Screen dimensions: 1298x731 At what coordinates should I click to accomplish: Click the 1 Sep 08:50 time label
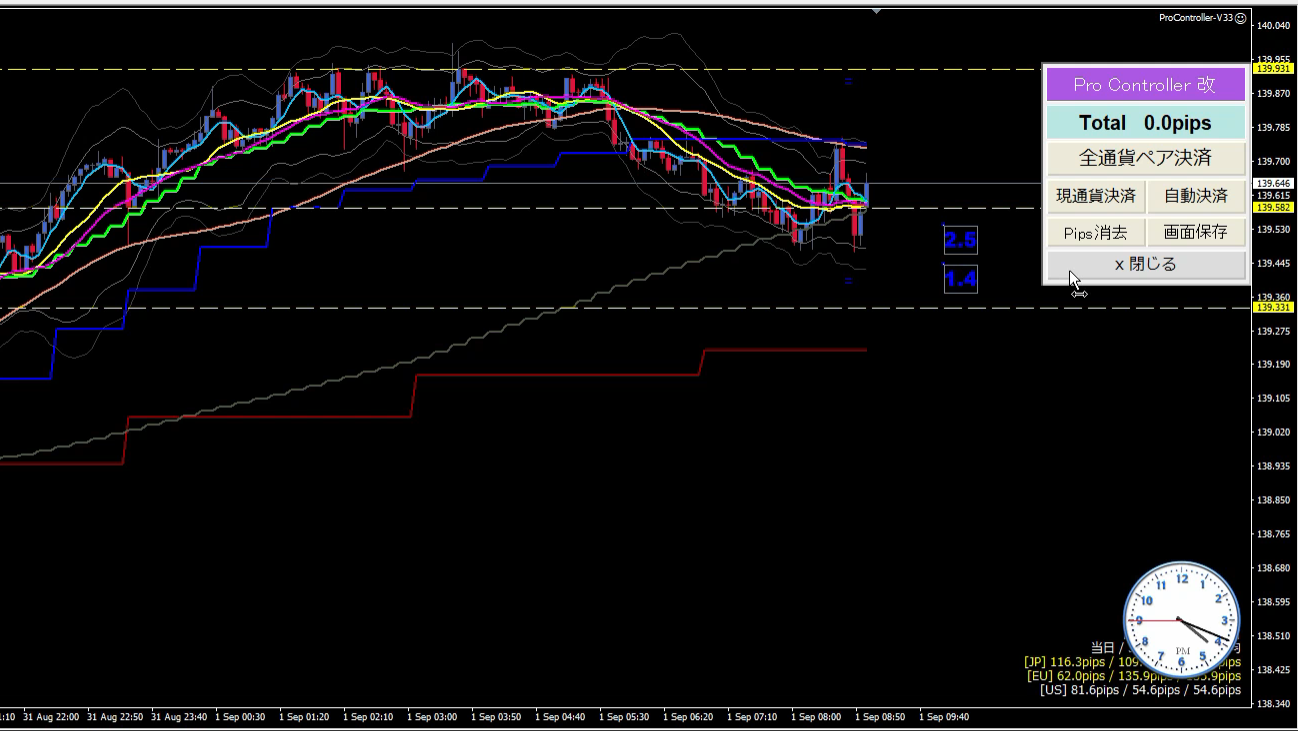tap(880, 717)
